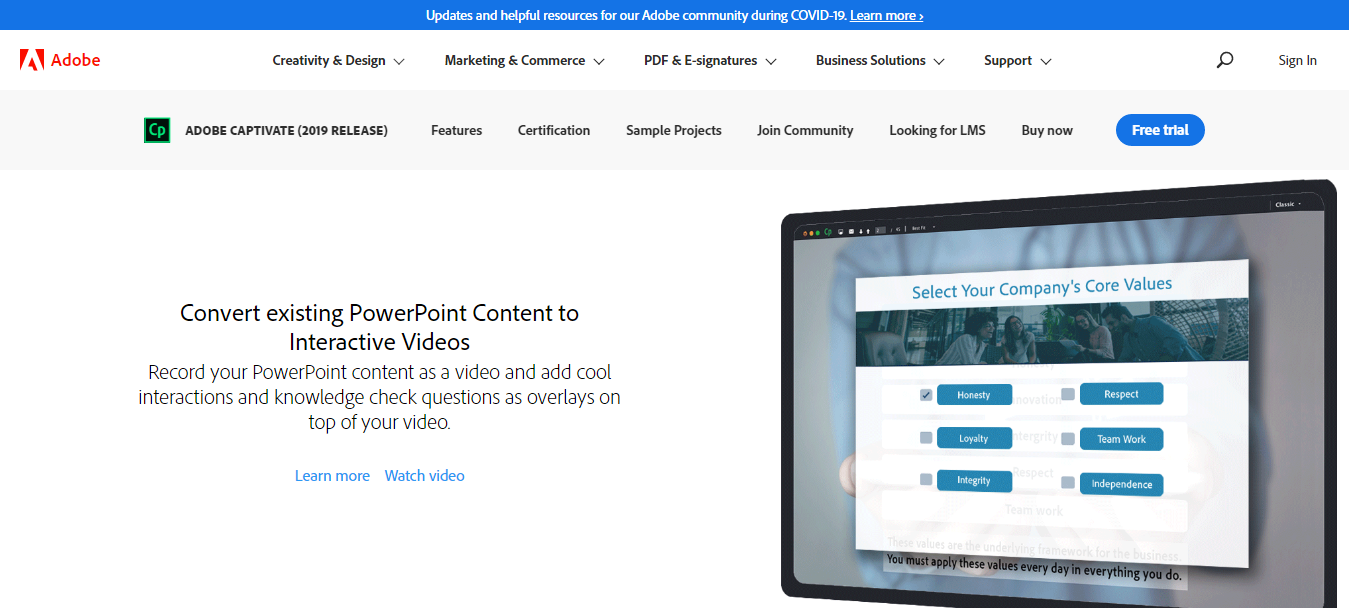Open the COVID-19 Learn more link
The width and height of the screenshot is (1349, 608).
click(886, 15)
